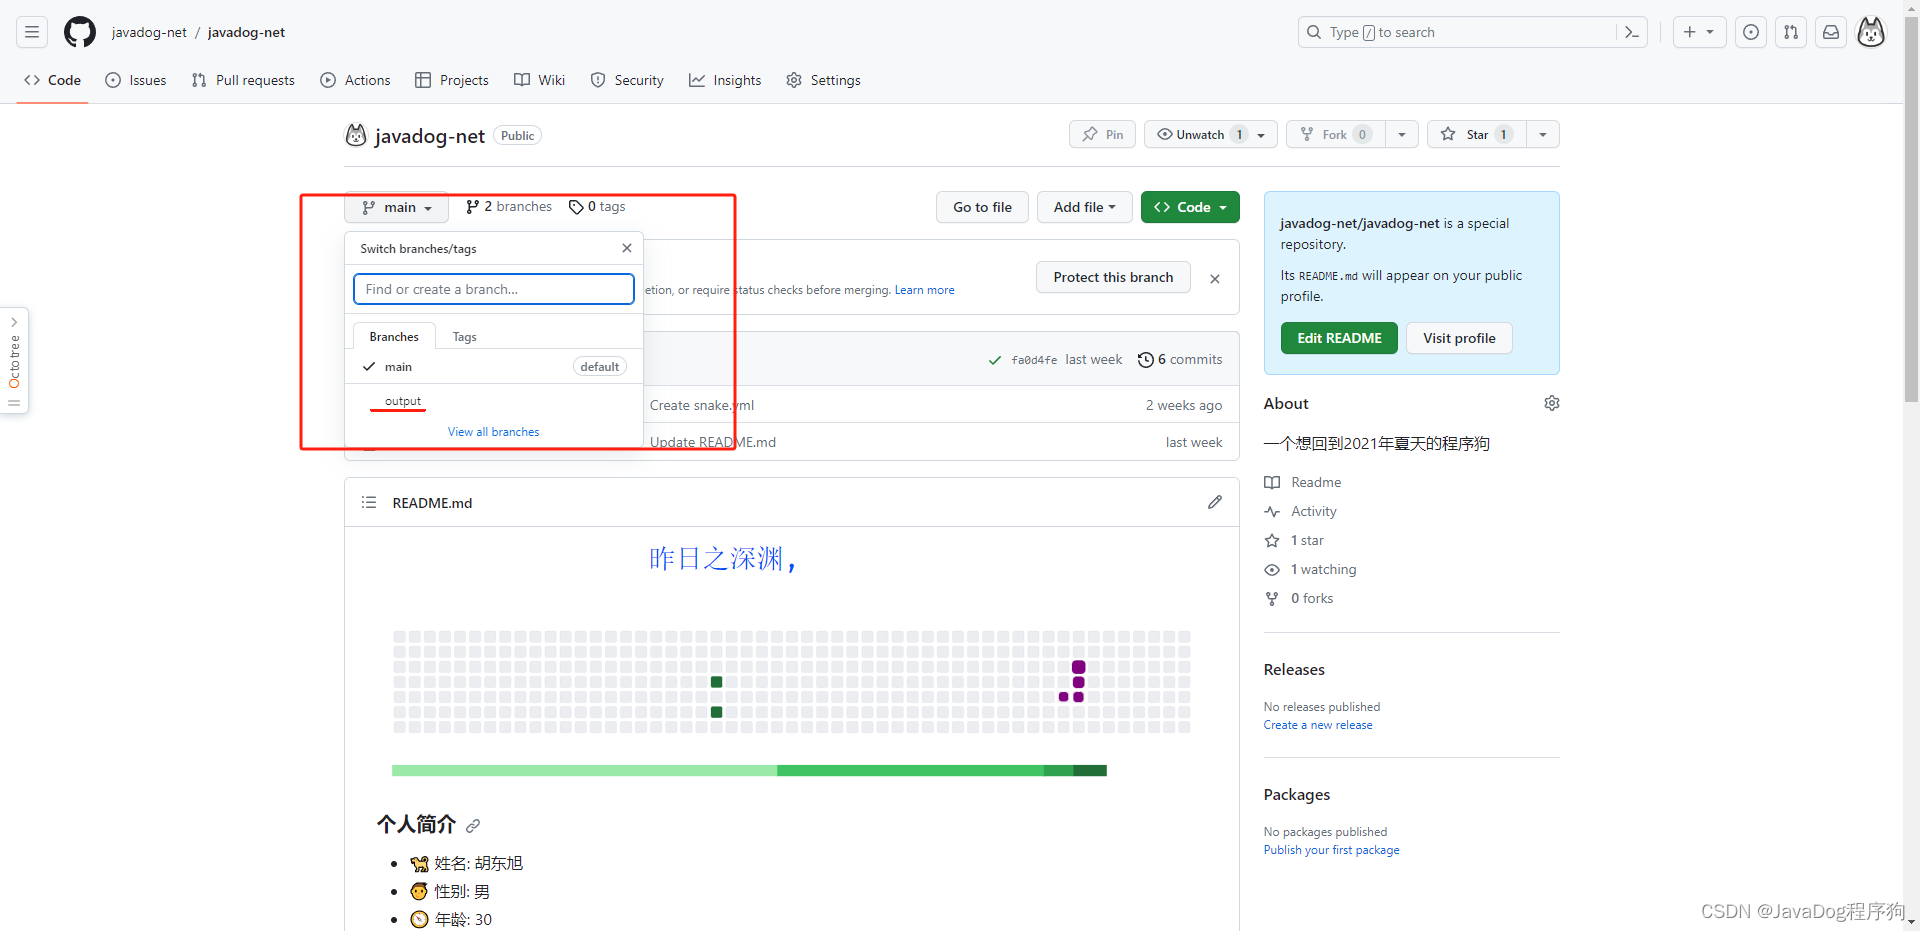
Task: Open the README table of contents icon
Action: point(368,501)
